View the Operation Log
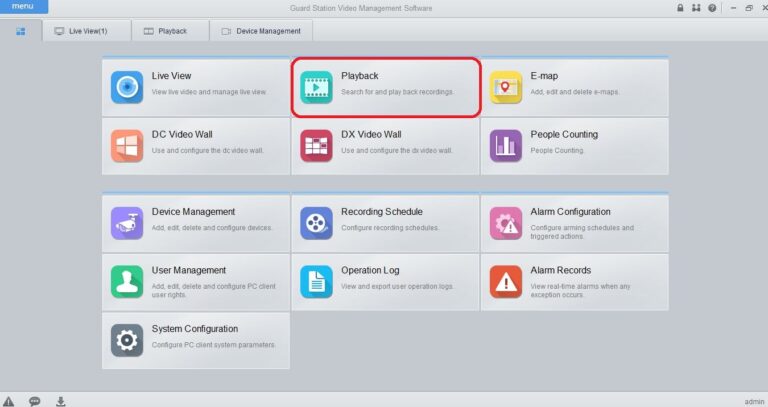The height and width of the screenshot is (407, 768). [385, 281]
